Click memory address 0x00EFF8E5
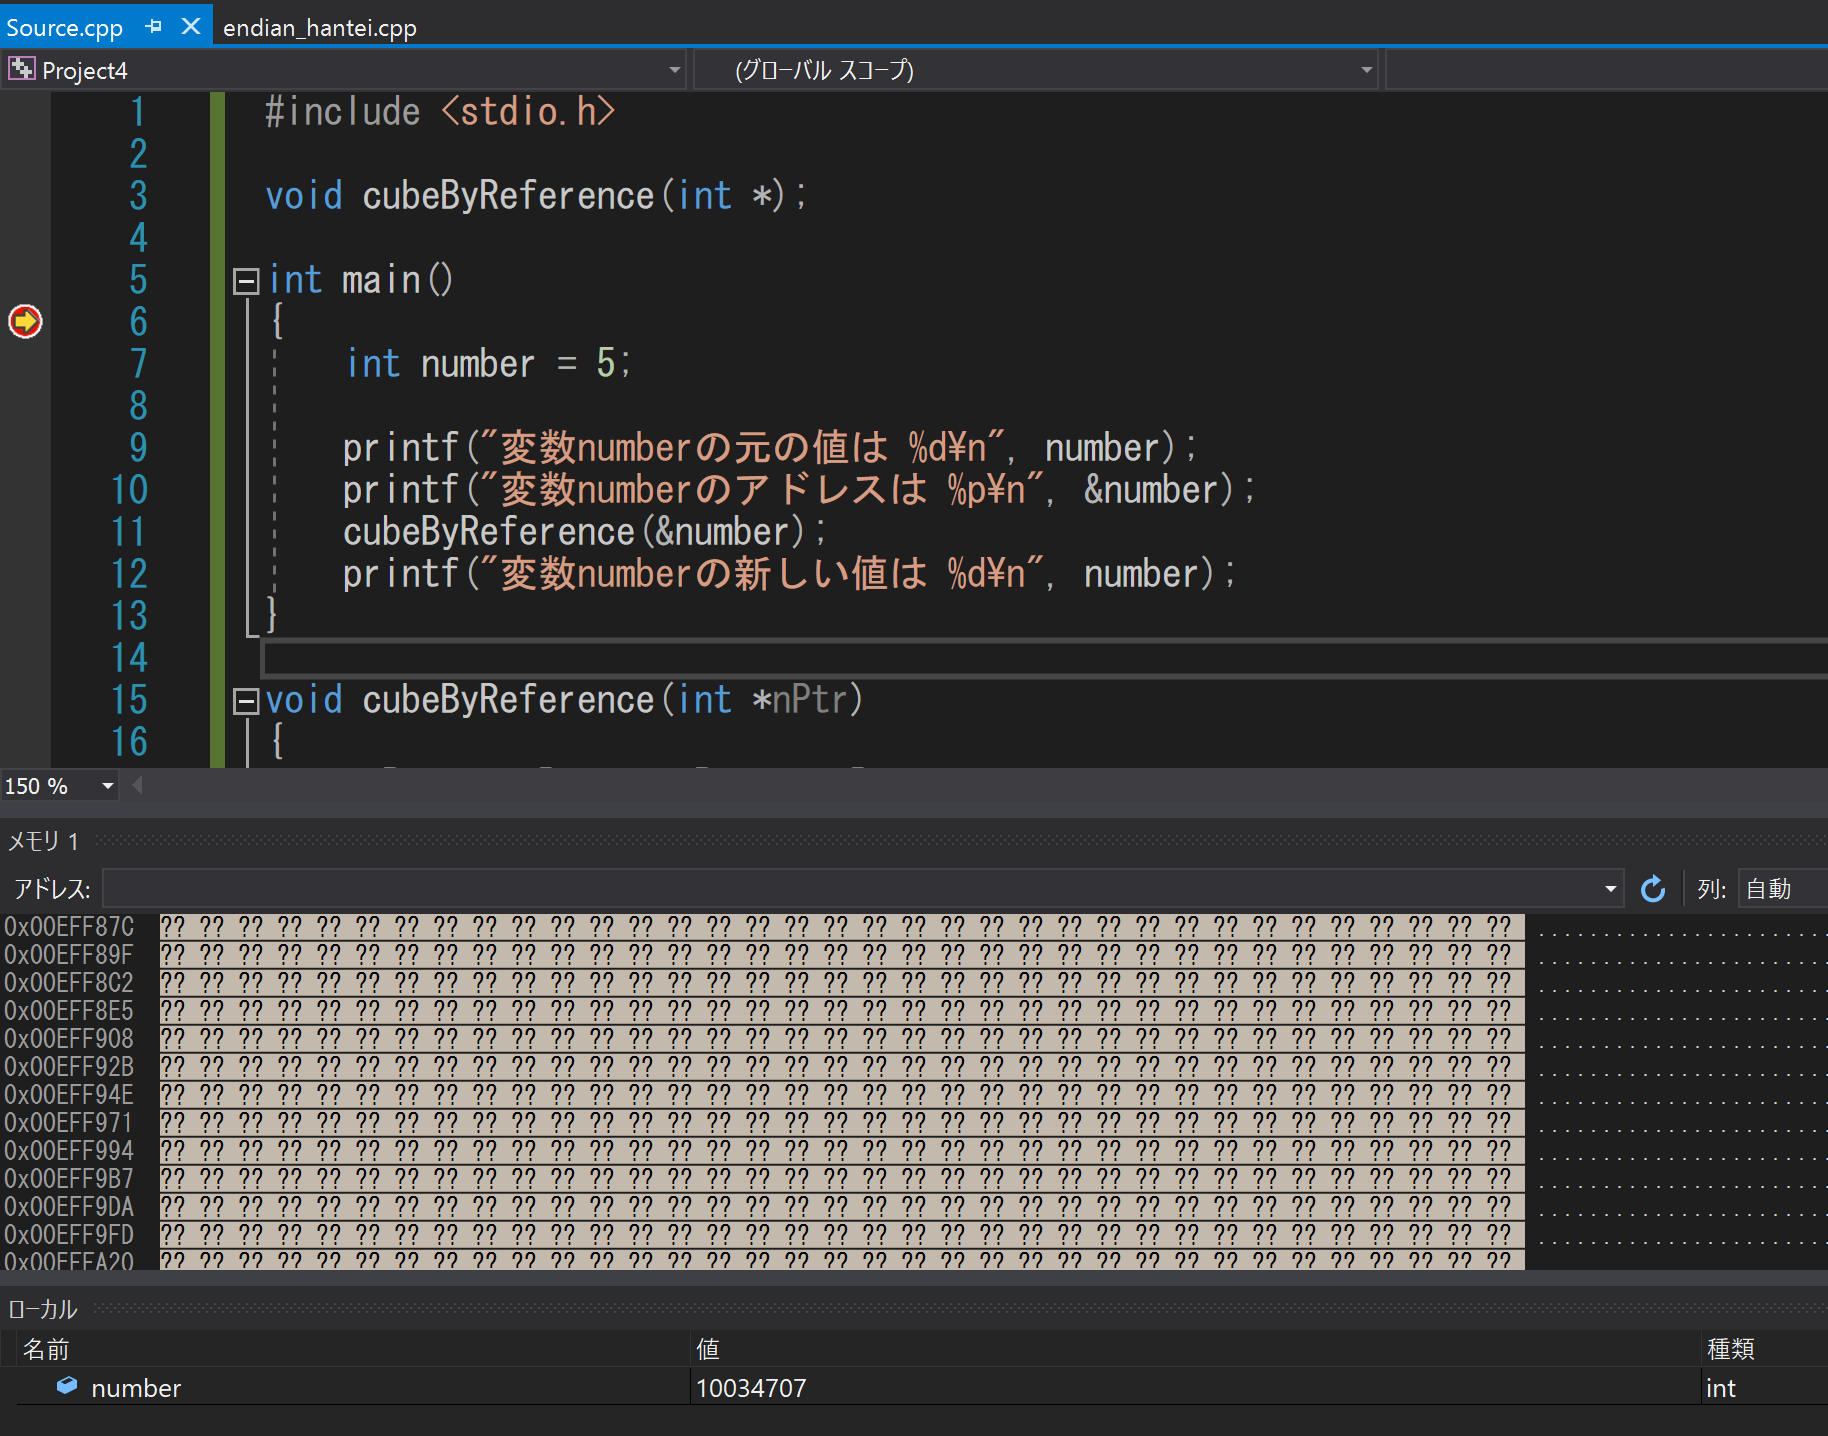This screenshot has height=1436, width=1828. pyautogui.click(x=69, y=1011)
